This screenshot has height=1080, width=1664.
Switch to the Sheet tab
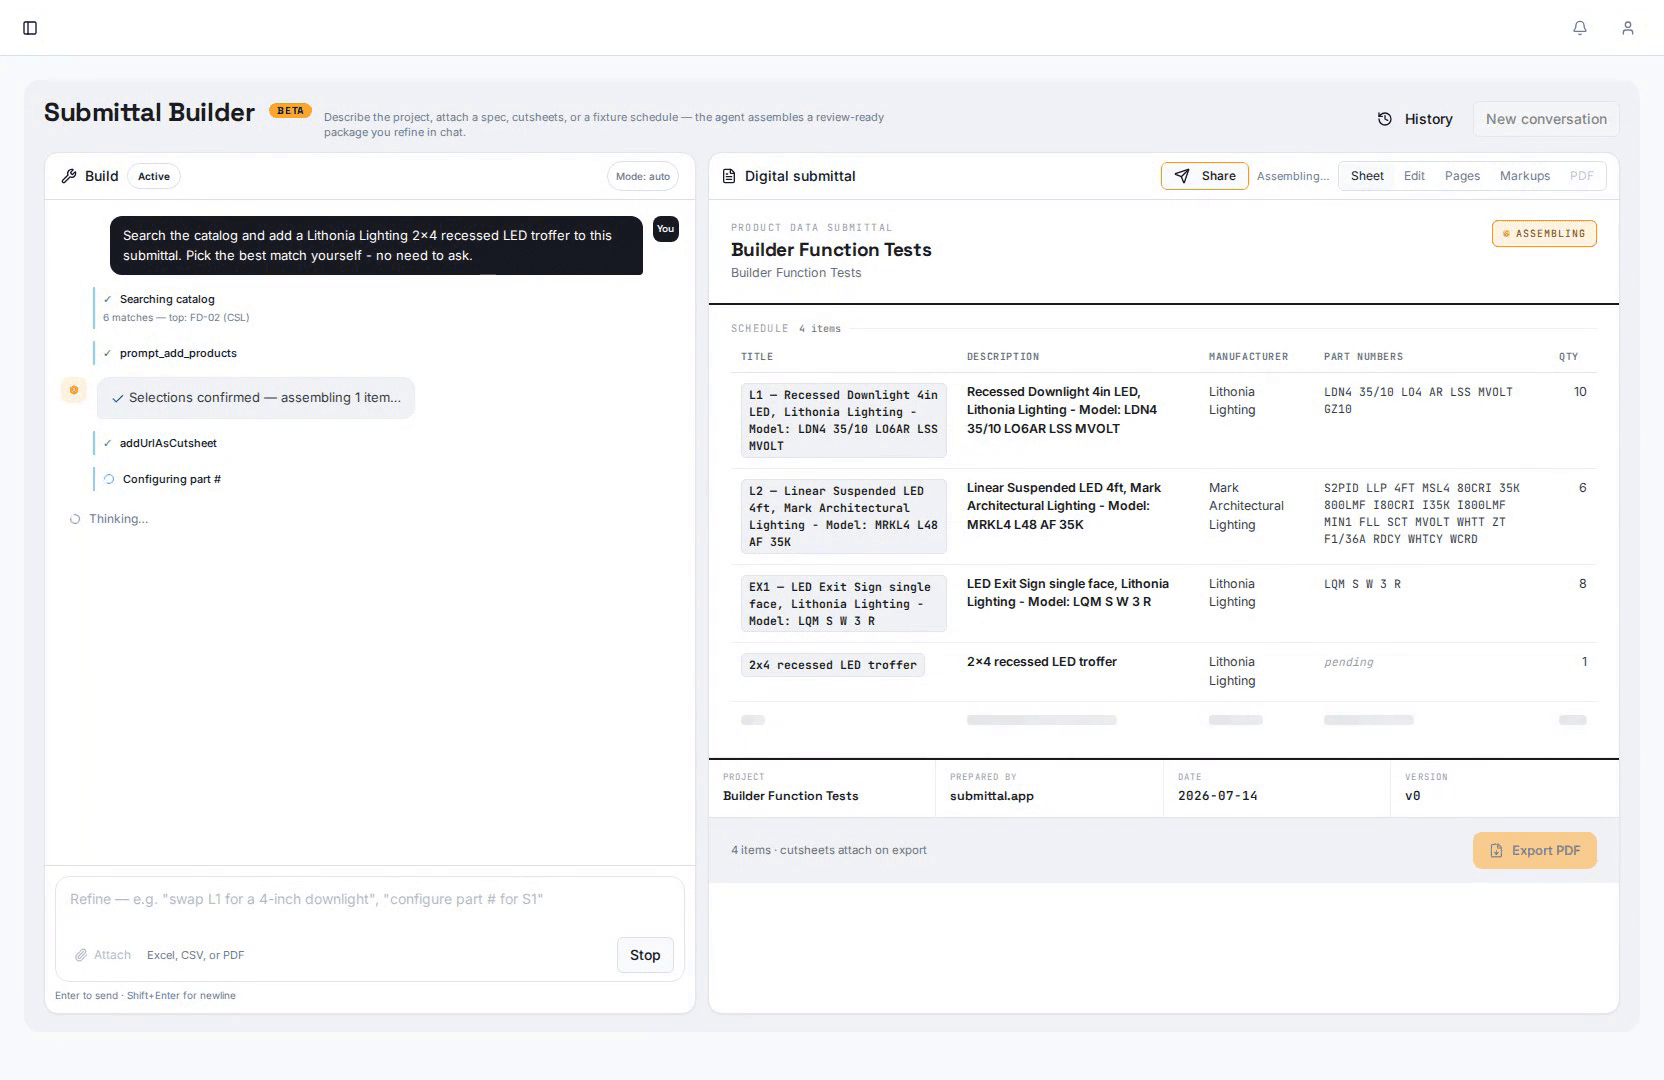[1367, 176]
